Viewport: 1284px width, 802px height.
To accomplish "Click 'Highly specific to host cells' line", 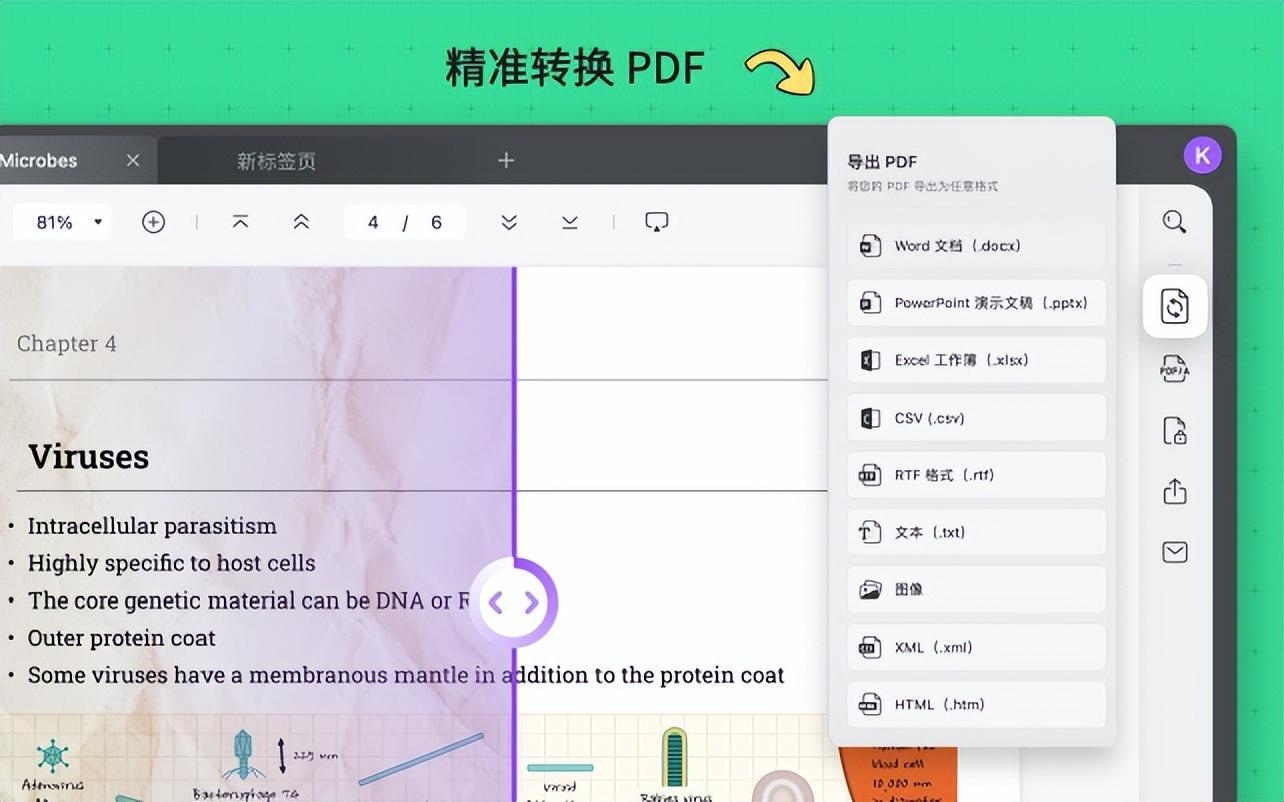I will click(x=171, y=563).
